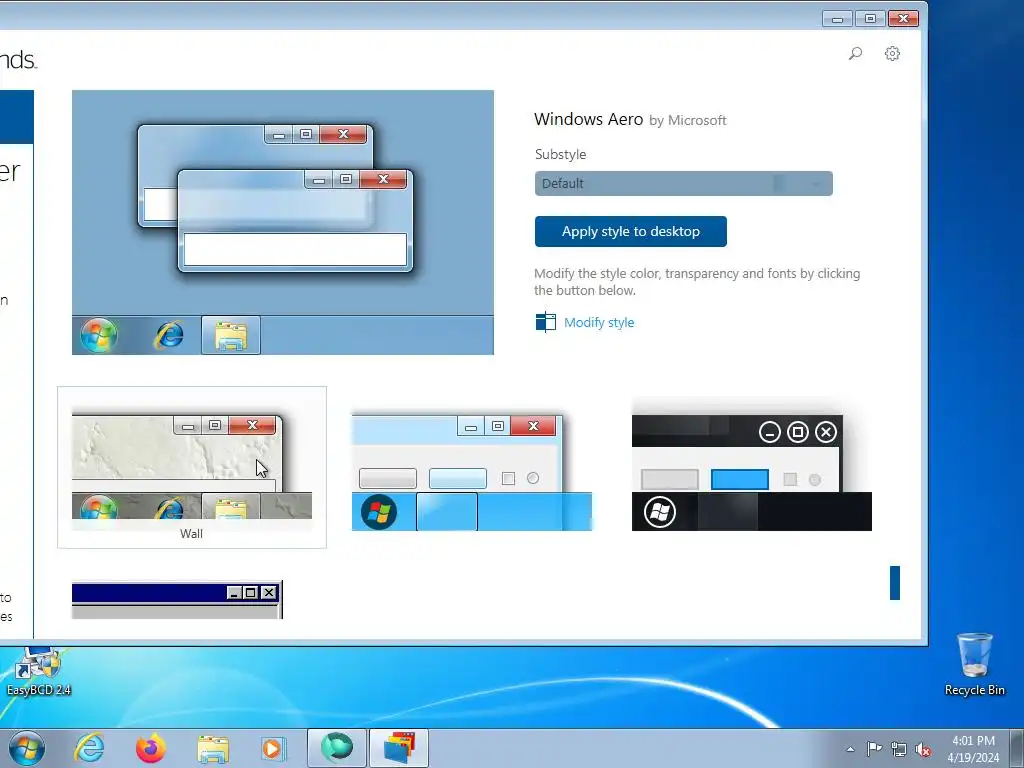The width and height of the screenshot is (1024, 768).
Task: Select the Recycle Bin desktop icon
Action: [x=974, y=664]
